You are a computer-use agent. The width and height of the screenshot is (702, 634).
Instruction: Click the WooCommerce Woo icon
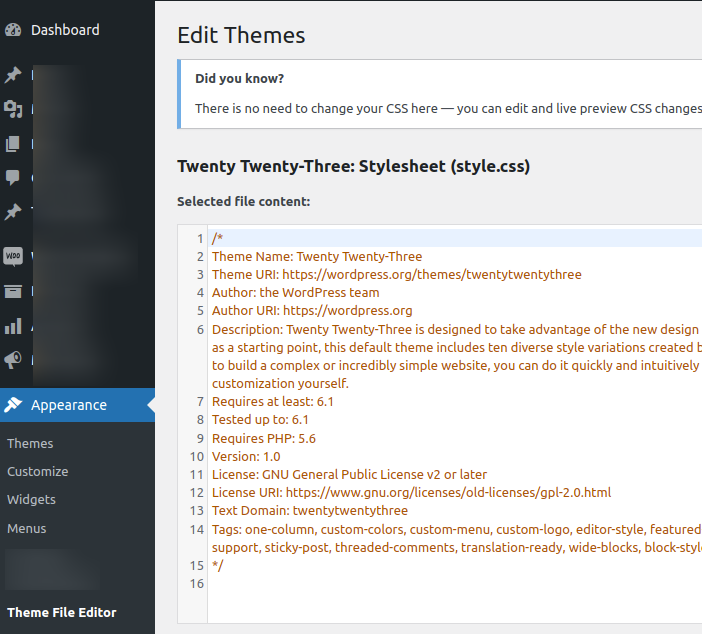(13, 256)
